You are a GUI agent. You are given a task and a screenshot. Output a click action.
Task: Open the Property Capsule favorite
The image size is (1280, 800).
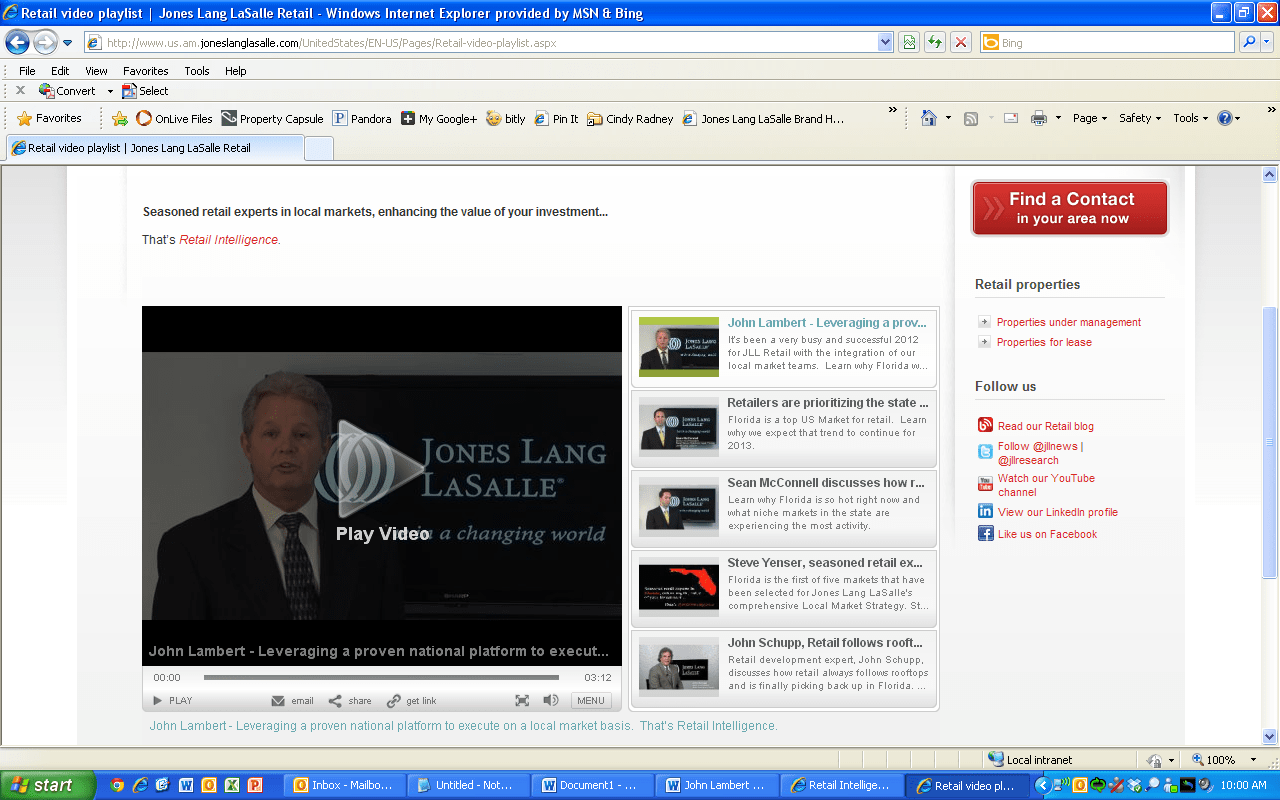(272, 118)
